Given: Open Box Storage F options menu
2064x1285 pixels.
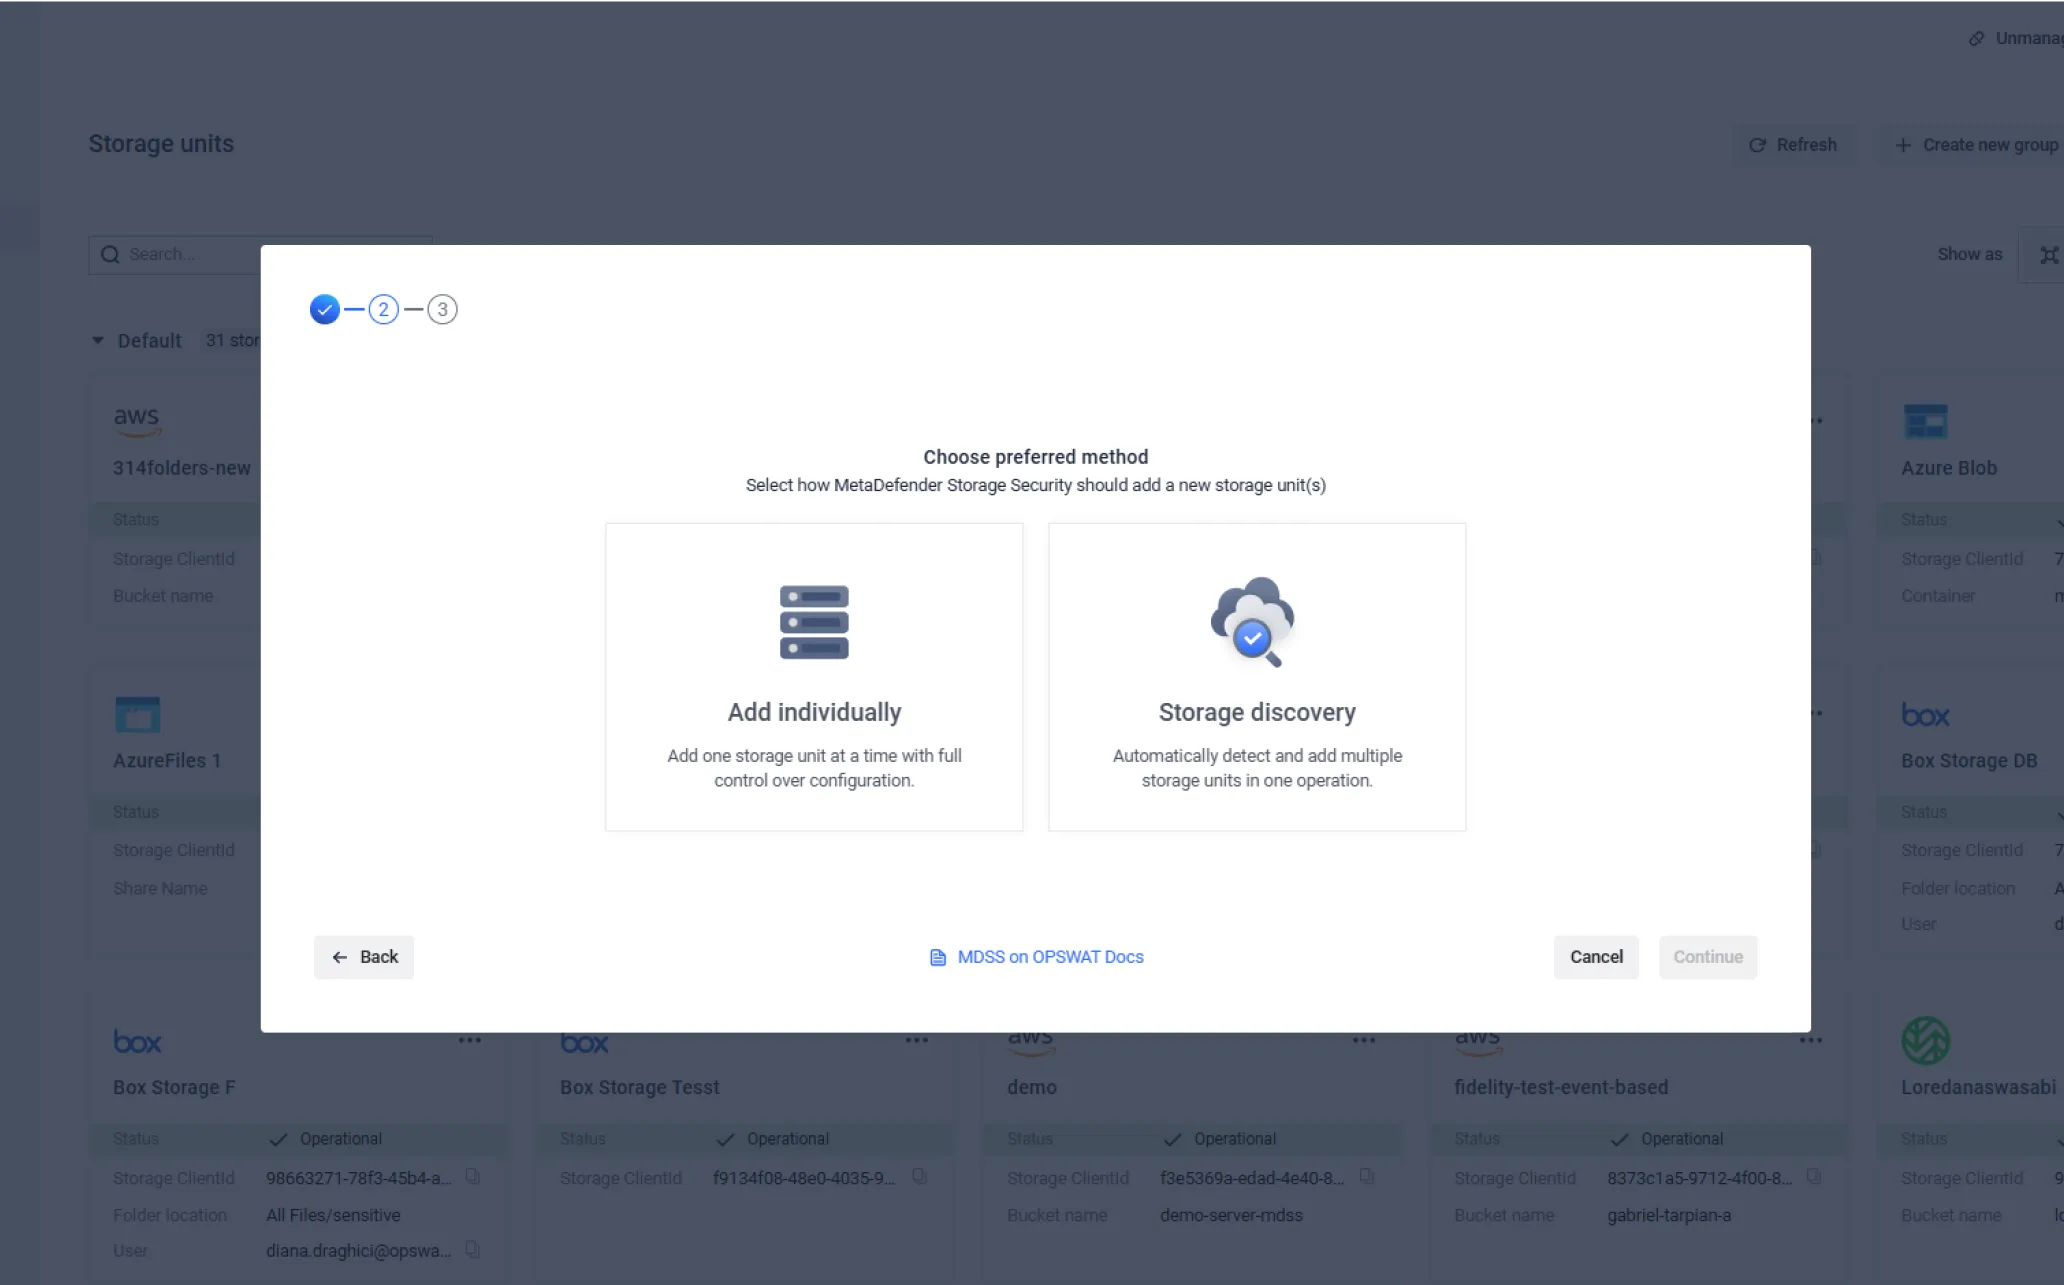Looking at the screenshot, I should (469, 1040).
